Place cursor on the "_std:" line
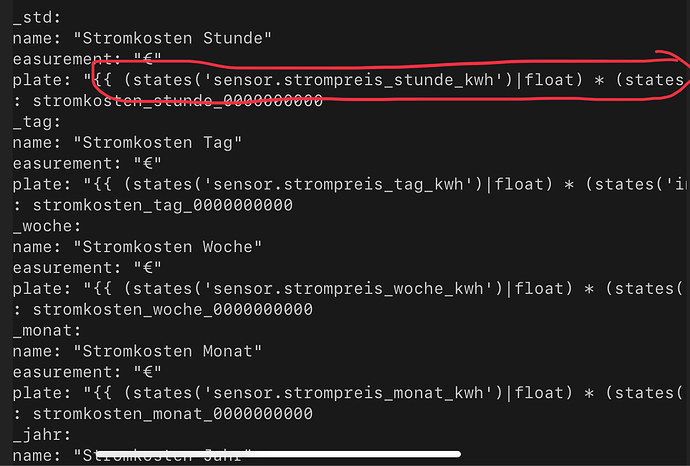Viewport: 690px width, 466px height. 37,18
